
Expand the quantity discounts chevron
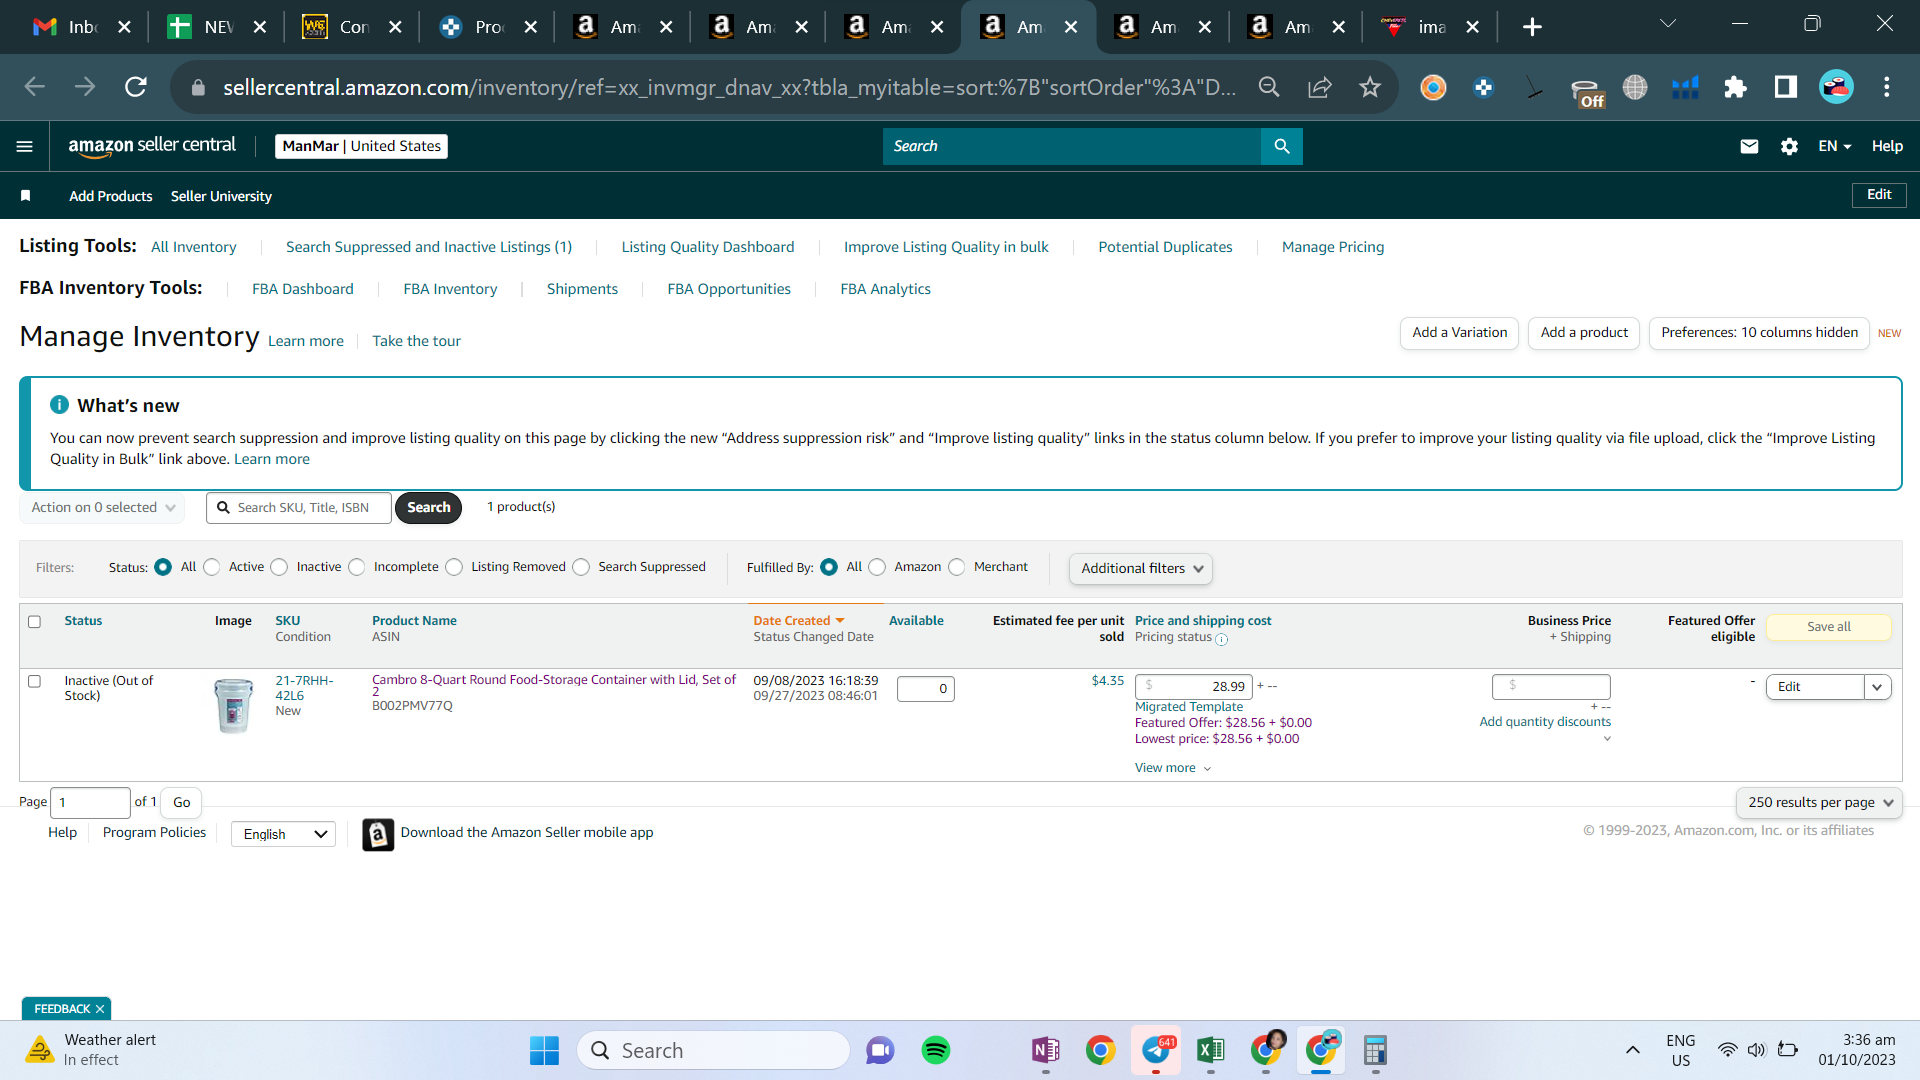point(1607,739)
